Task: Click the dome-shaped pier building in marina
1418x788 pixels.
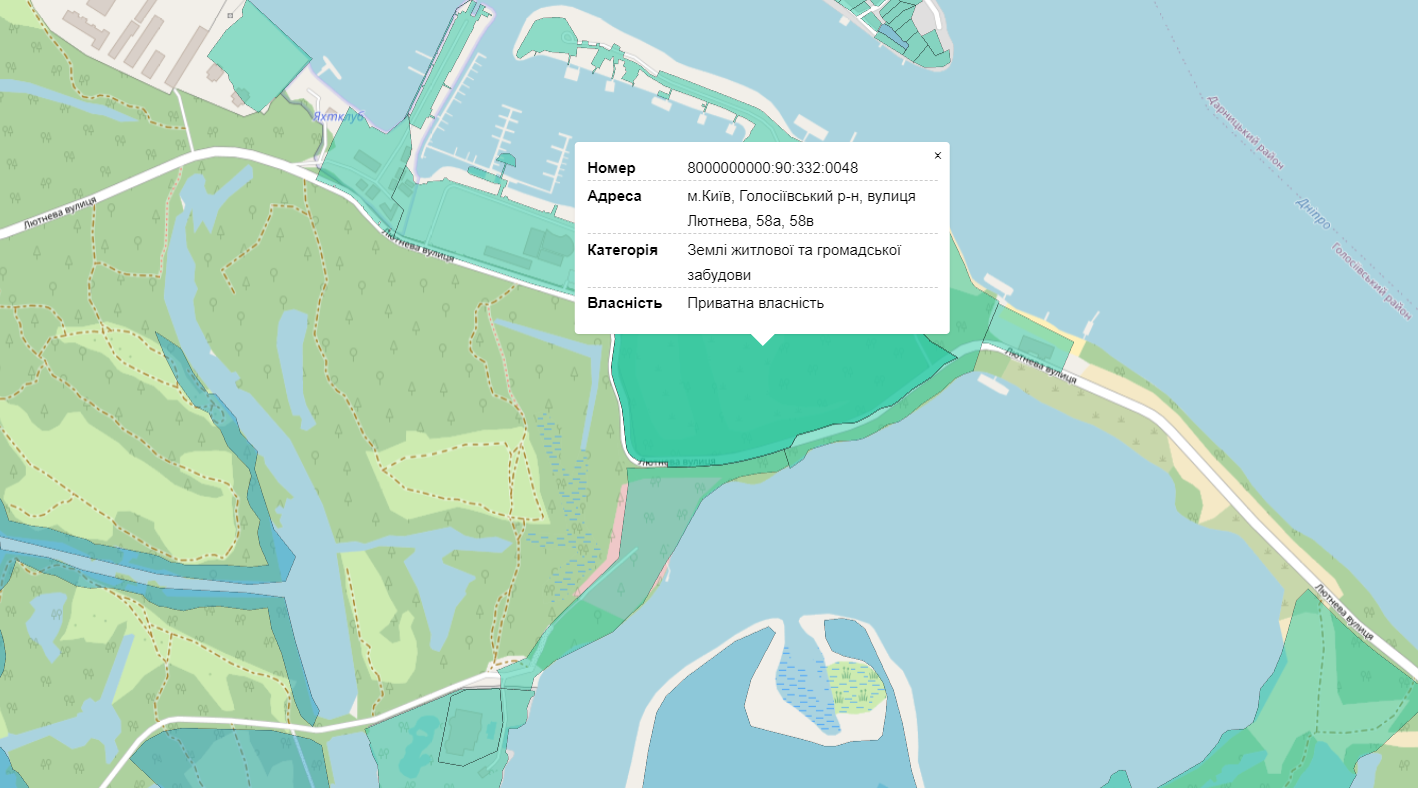Action: click(x=507, y=161)
